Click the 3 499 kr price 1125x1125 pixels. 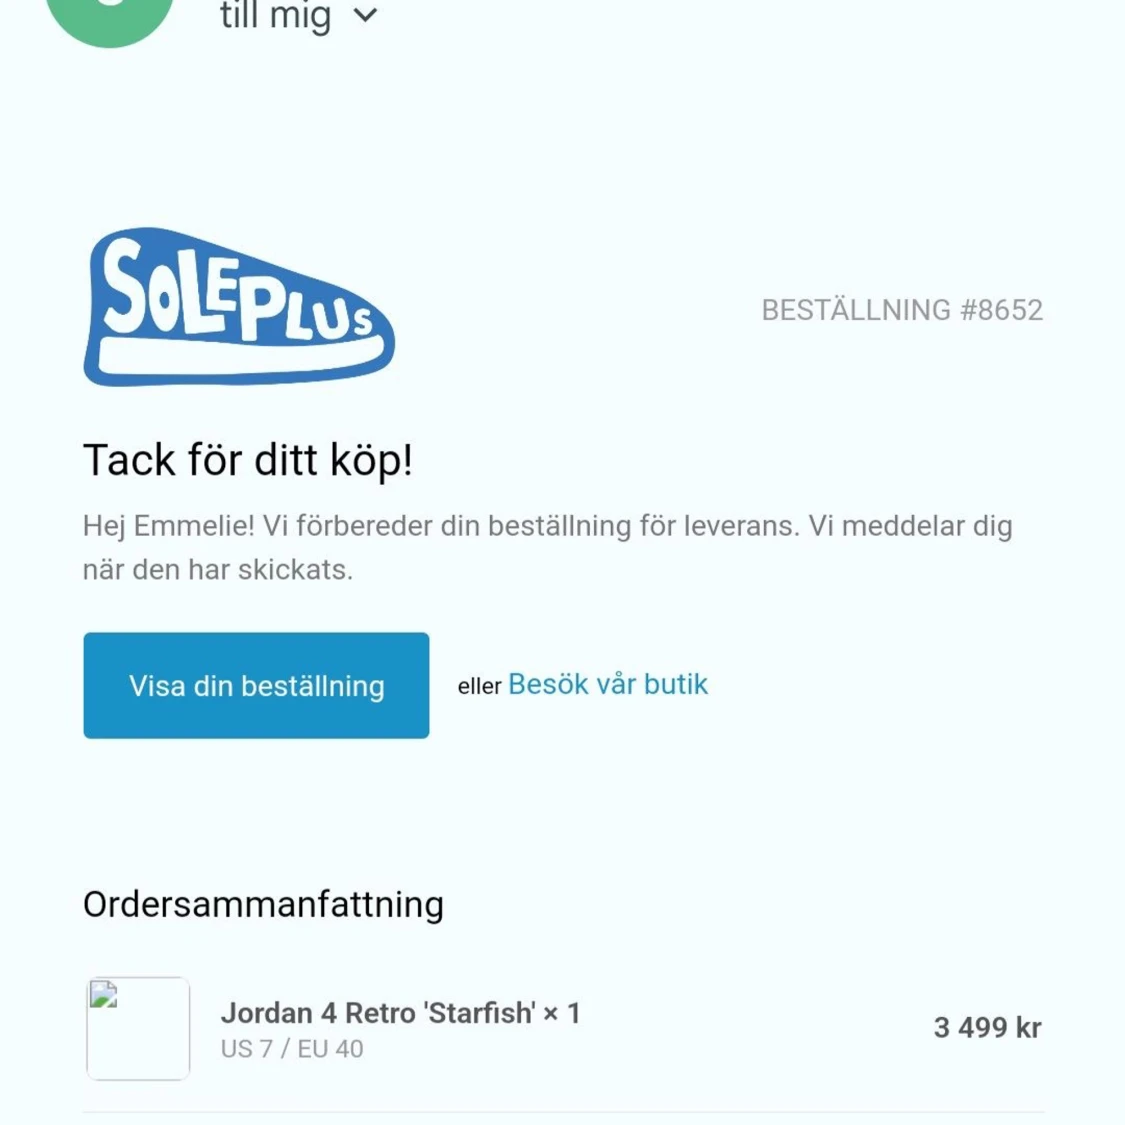point(987,1027)
